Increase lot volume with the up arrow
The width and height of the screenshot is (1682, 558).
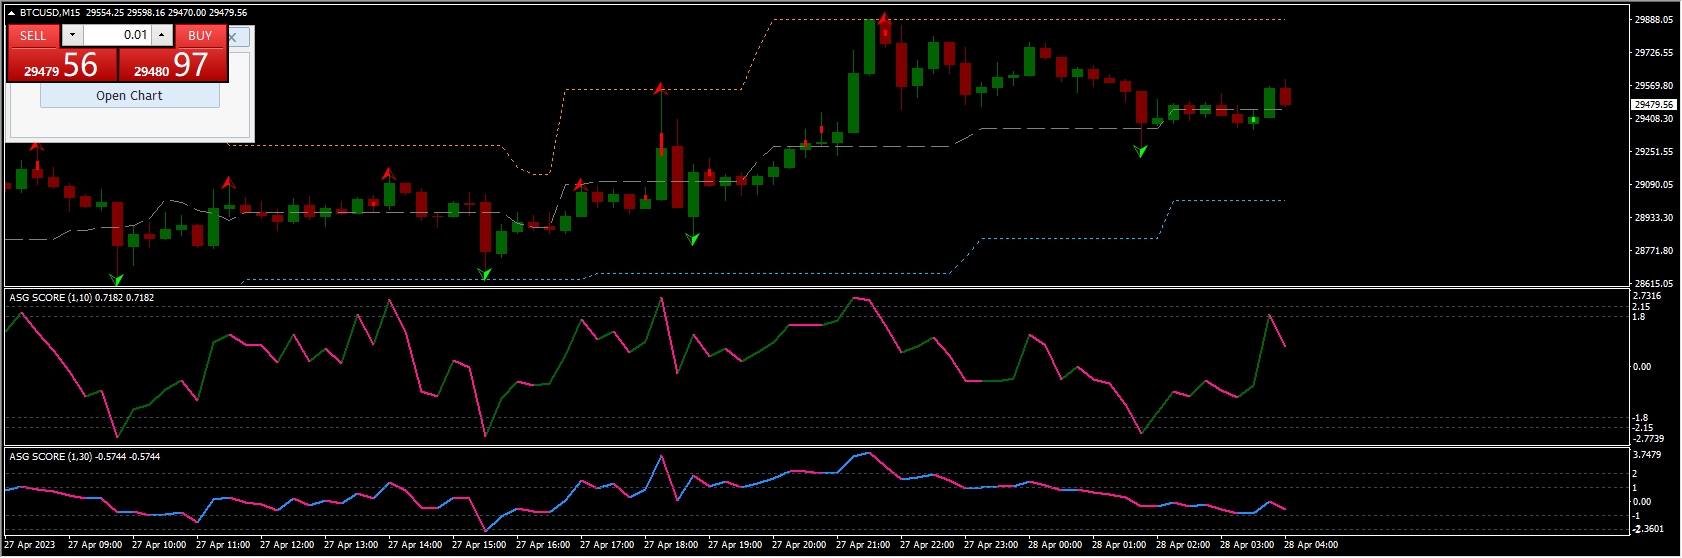tap(162, 35)
